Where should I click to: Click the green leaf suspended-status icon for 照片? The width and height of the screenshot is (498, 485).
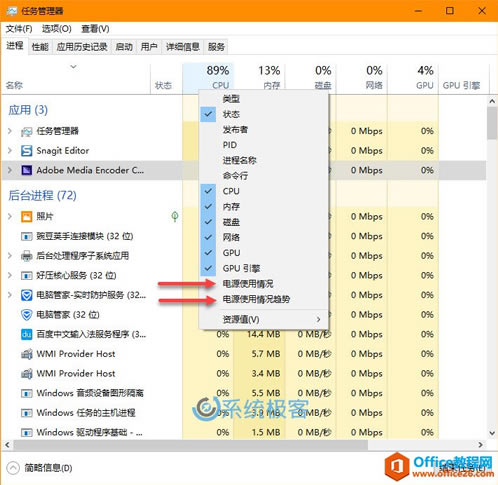175,216
